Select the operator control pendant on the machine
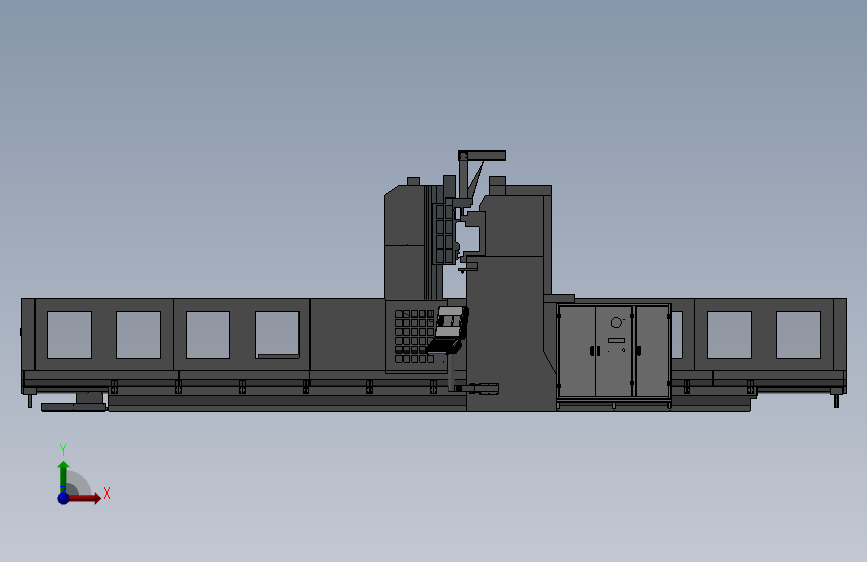The width and height of the screenshot is (867, 562). click(448, 330)
